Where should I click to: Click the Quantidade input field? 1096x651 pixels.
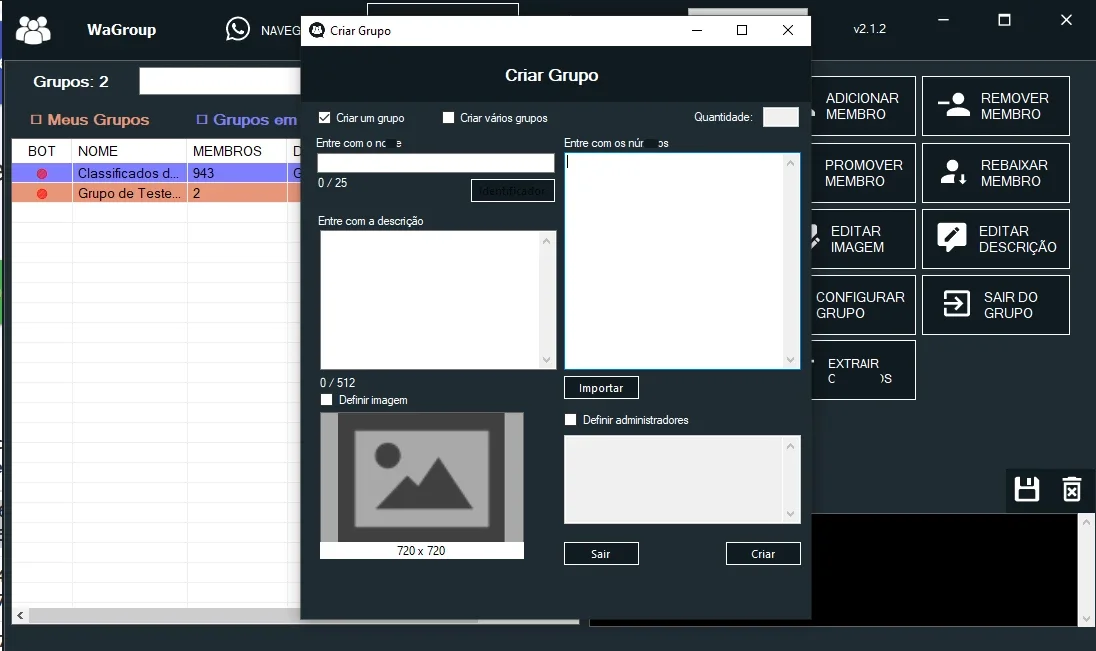point(781,117)
